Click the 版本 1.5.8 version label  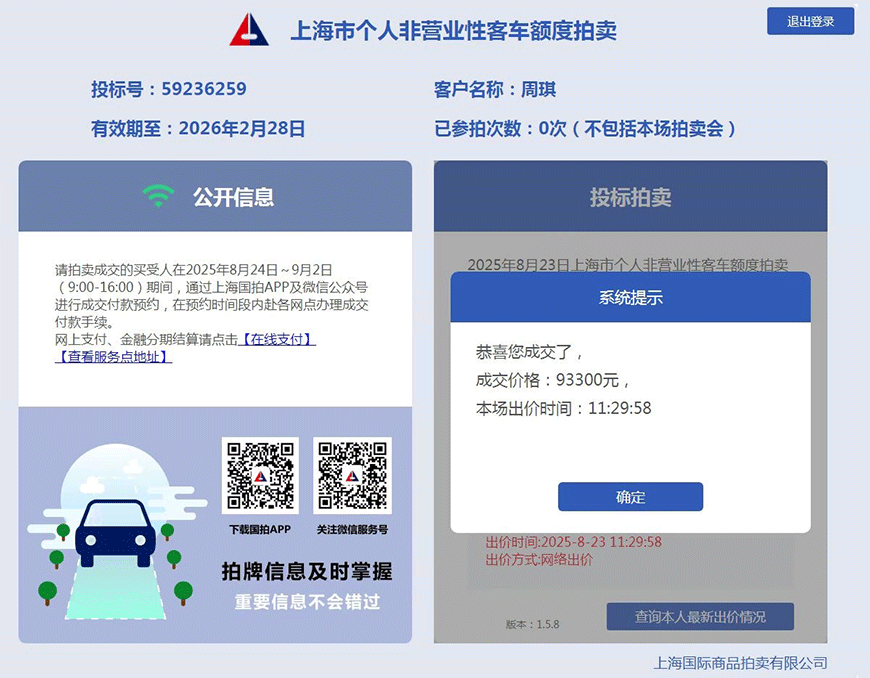click(532, 625)
